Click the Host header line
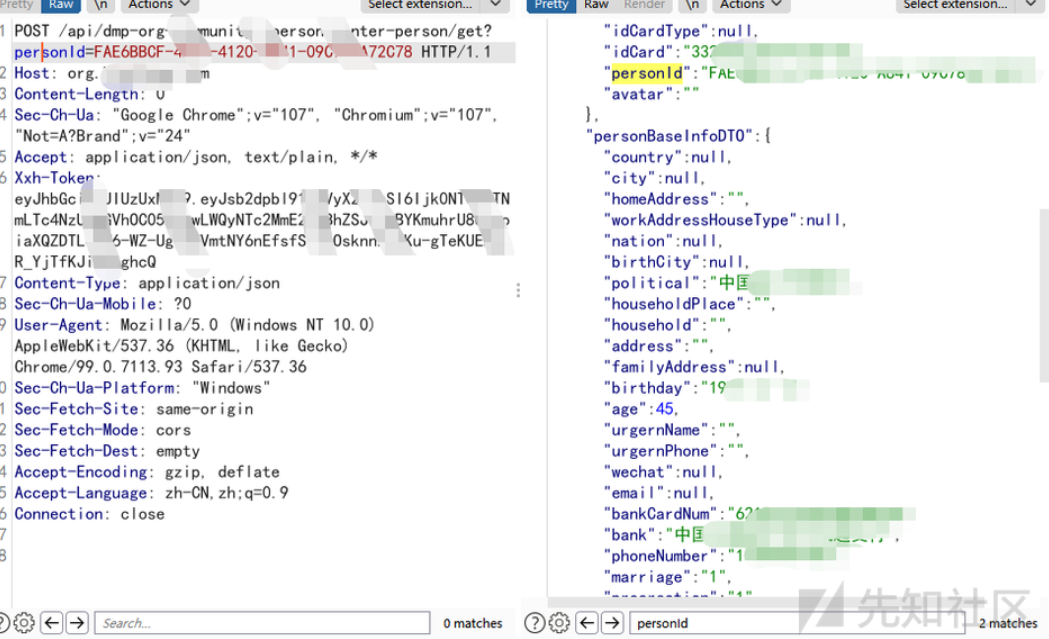 click(112, 73)
